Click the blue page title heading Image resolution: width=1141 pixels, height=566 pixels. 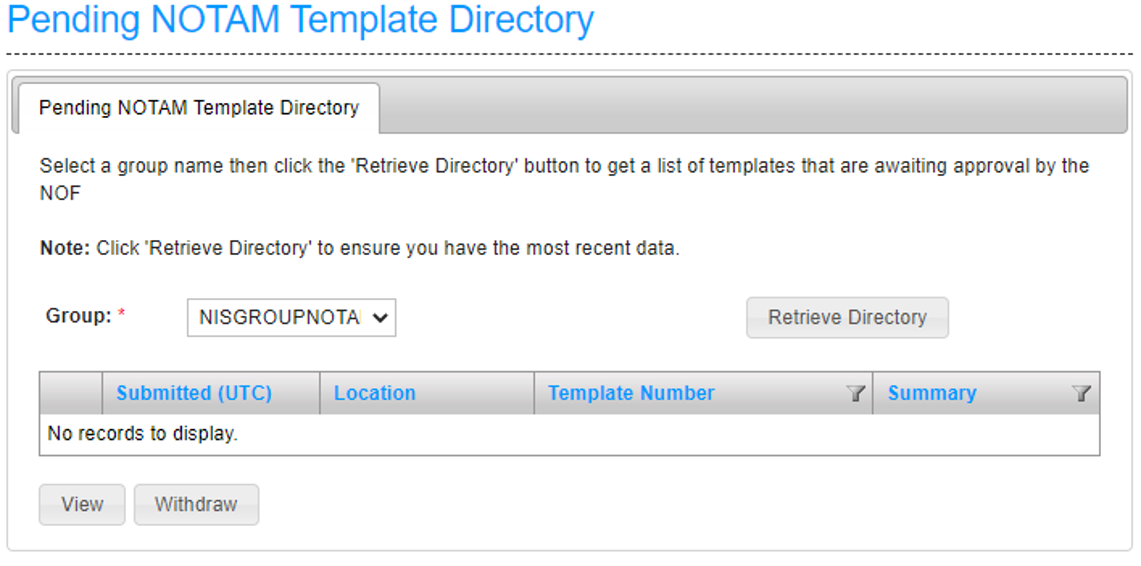click(x=301, y=20)
